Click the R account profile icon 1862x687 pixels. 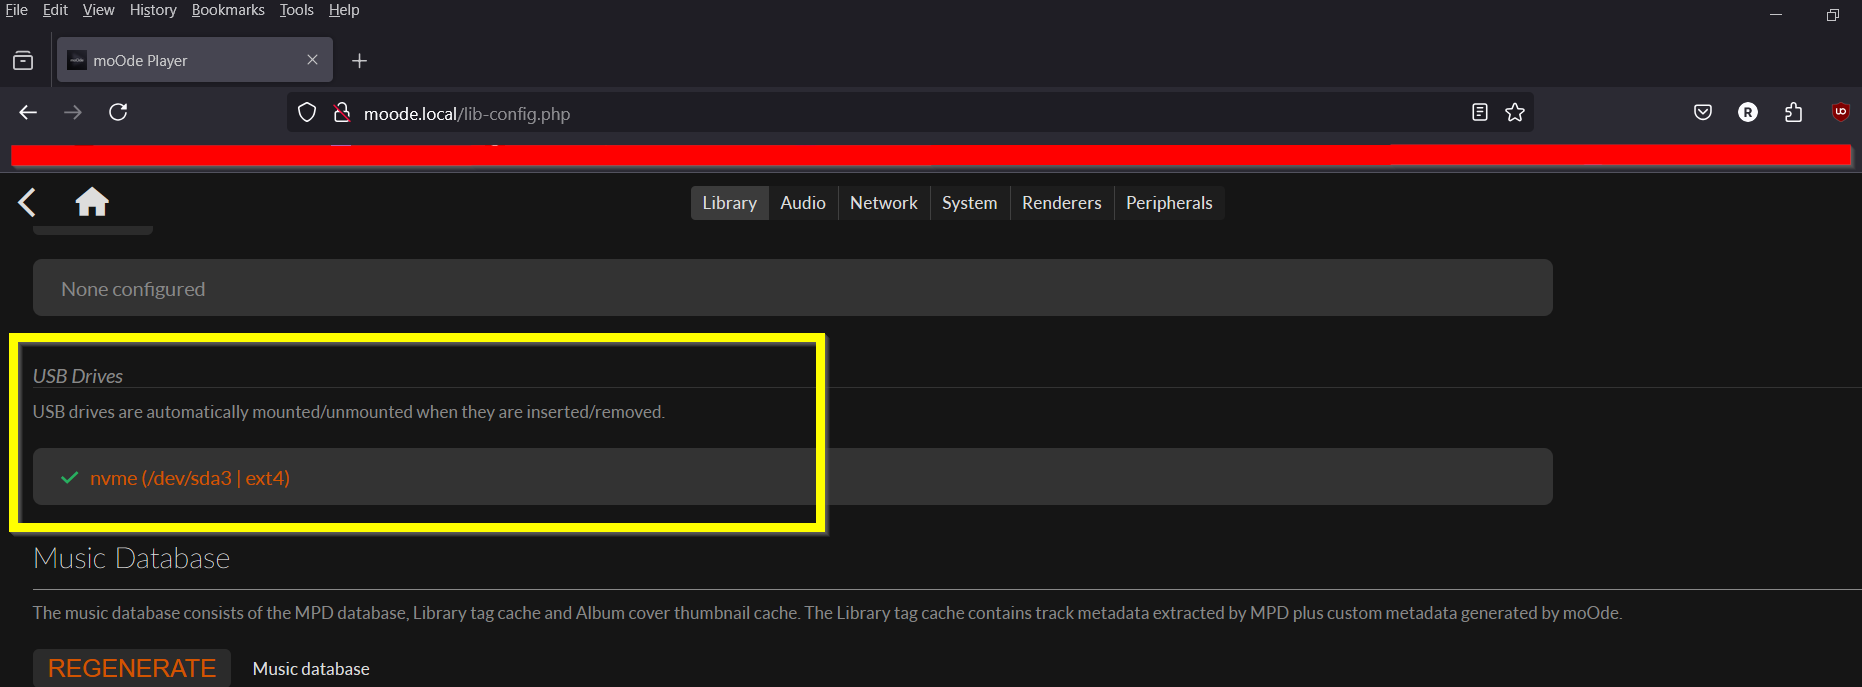click(1748, 112)
